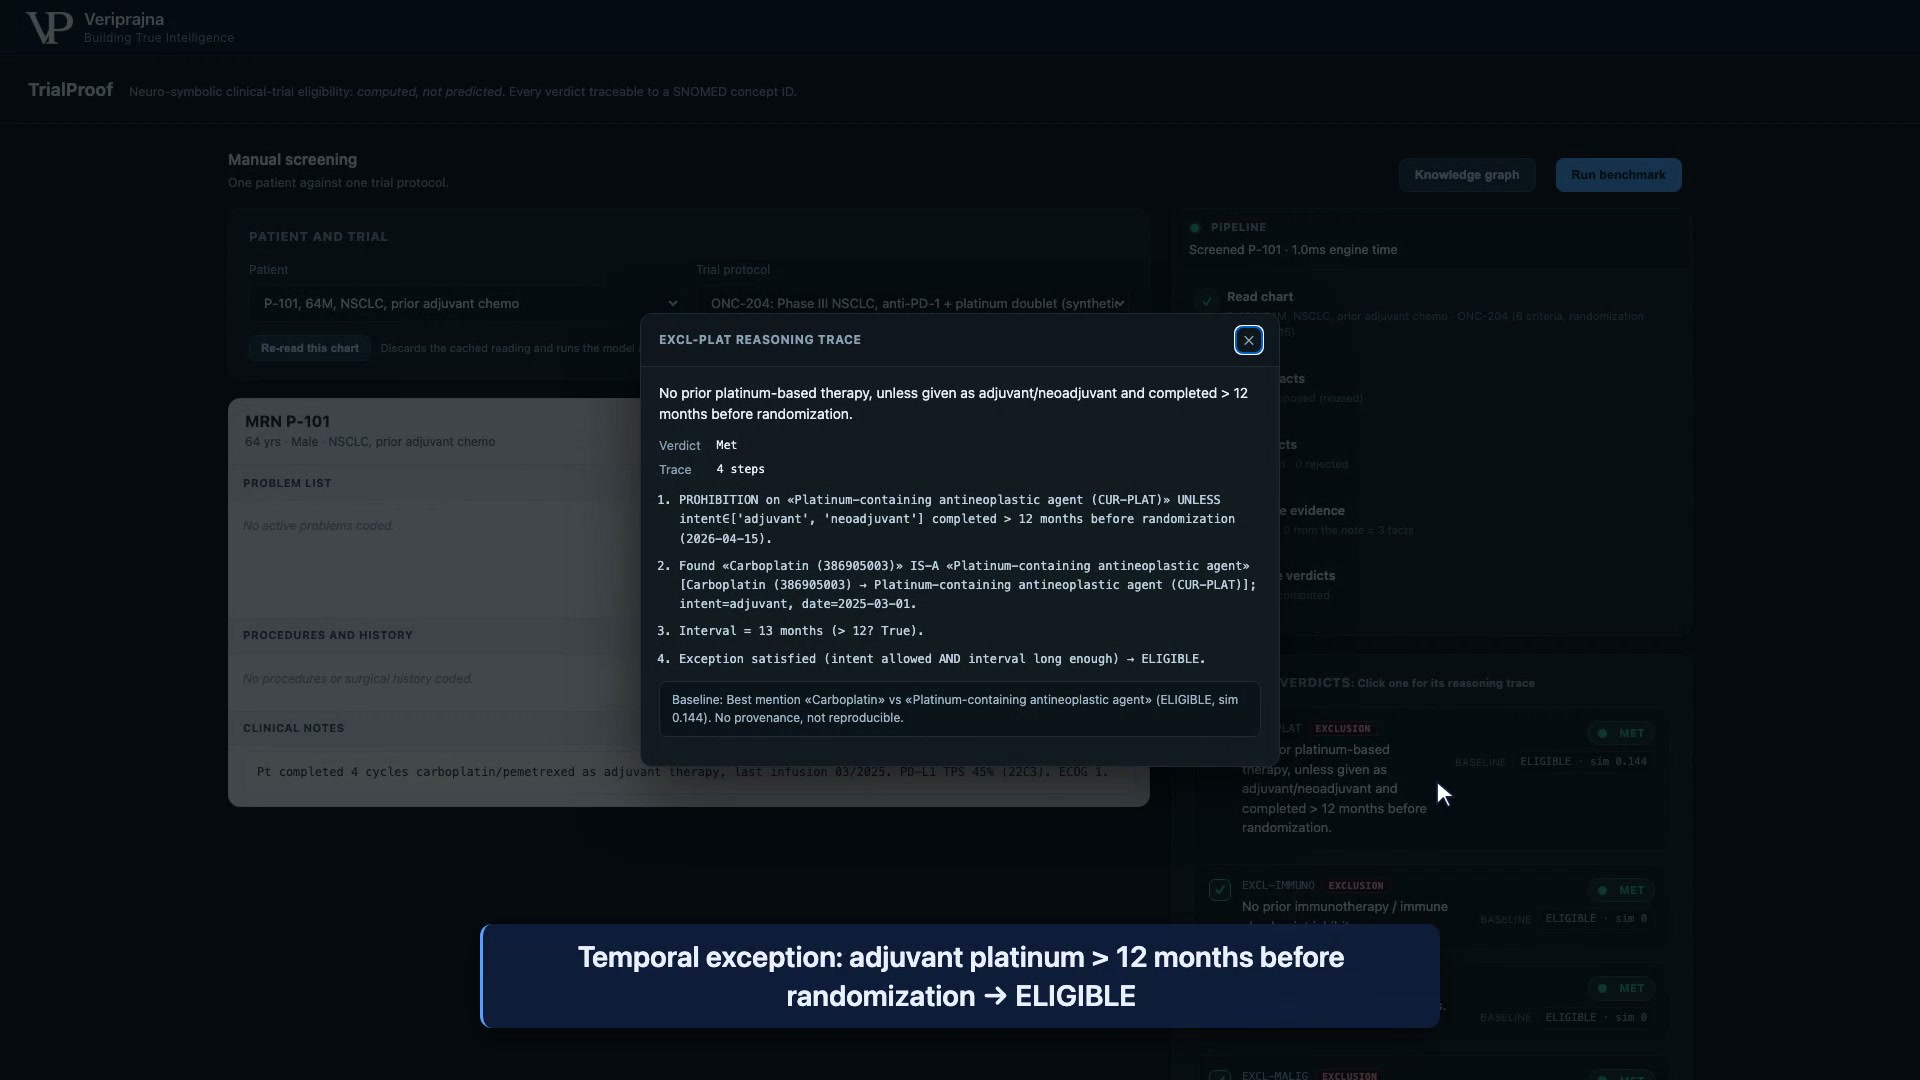Image resolution: width=1920 pixels, height=1080 pixels.
Task: Click the 'ELIGIBLE · sim 0.144' baseline label
Action: point(1583,762)
